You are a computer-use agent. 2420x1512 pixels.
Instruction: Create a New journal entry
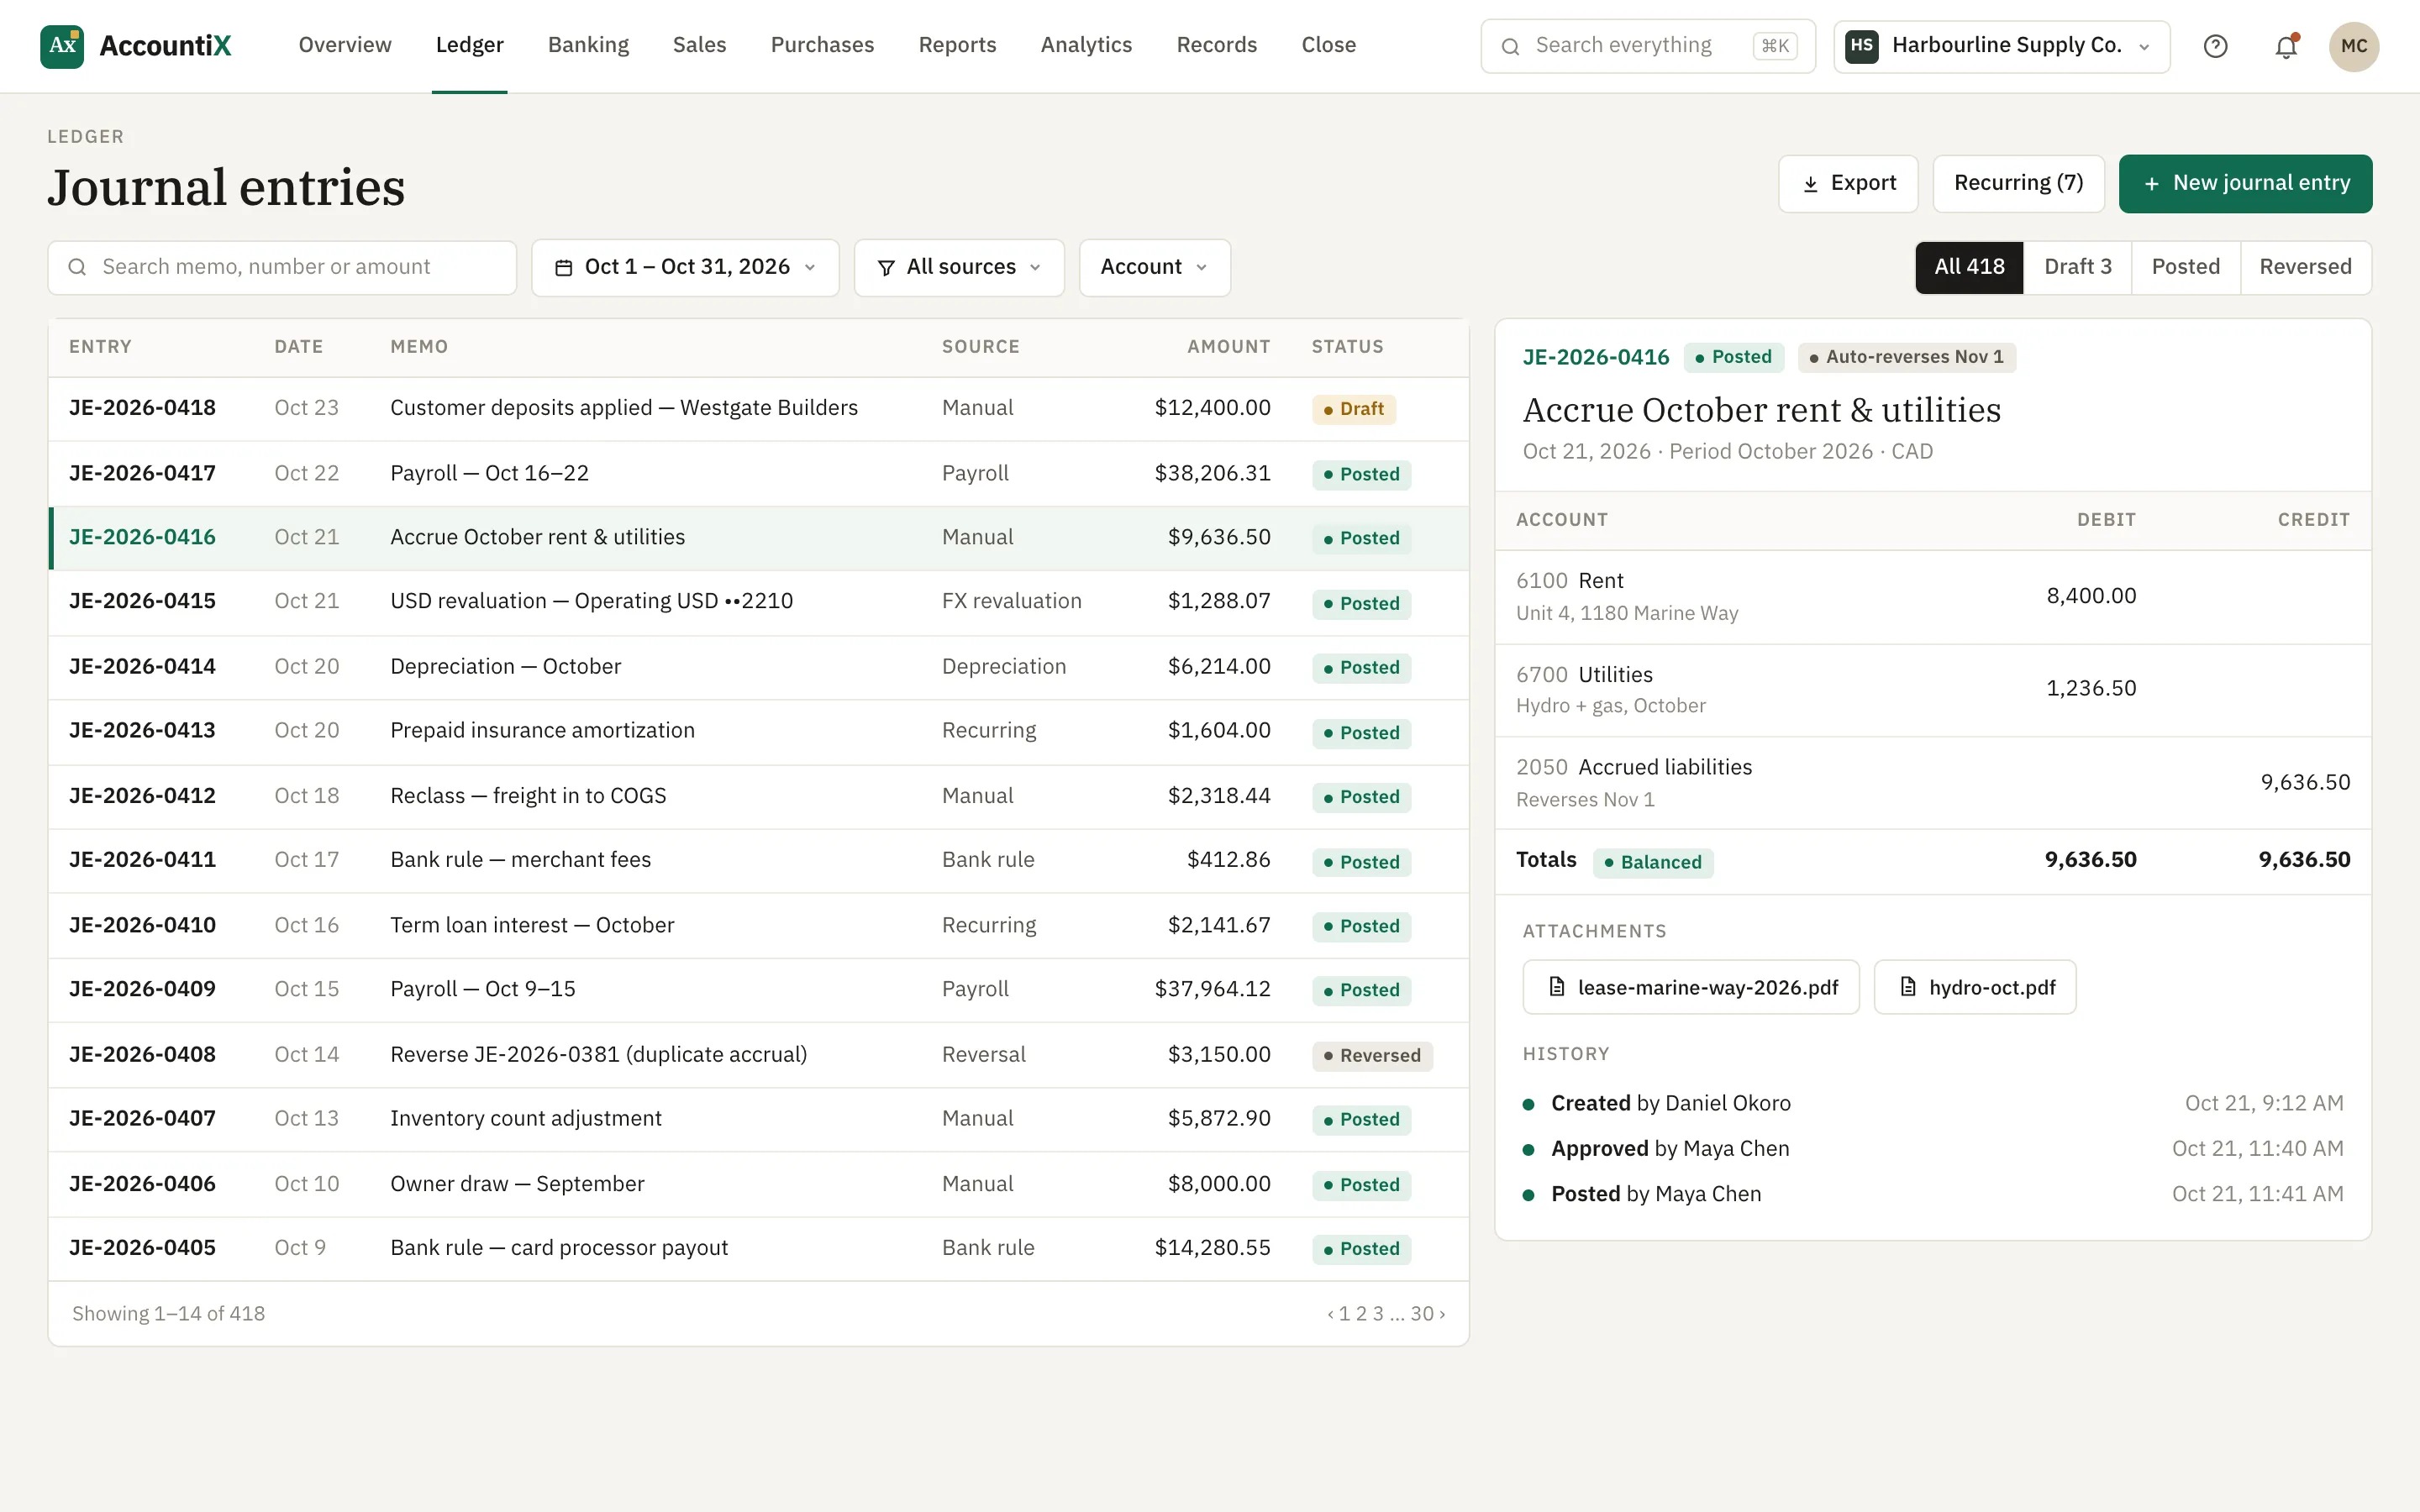click(2245, 184)
